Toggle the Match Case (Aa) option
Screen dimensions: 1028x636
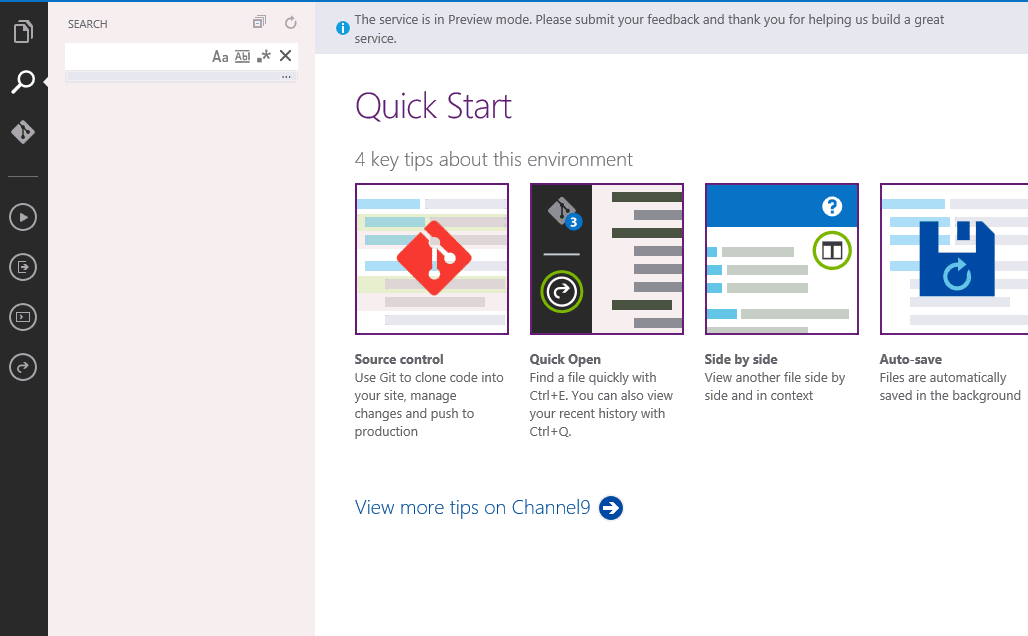coord(220,57)
